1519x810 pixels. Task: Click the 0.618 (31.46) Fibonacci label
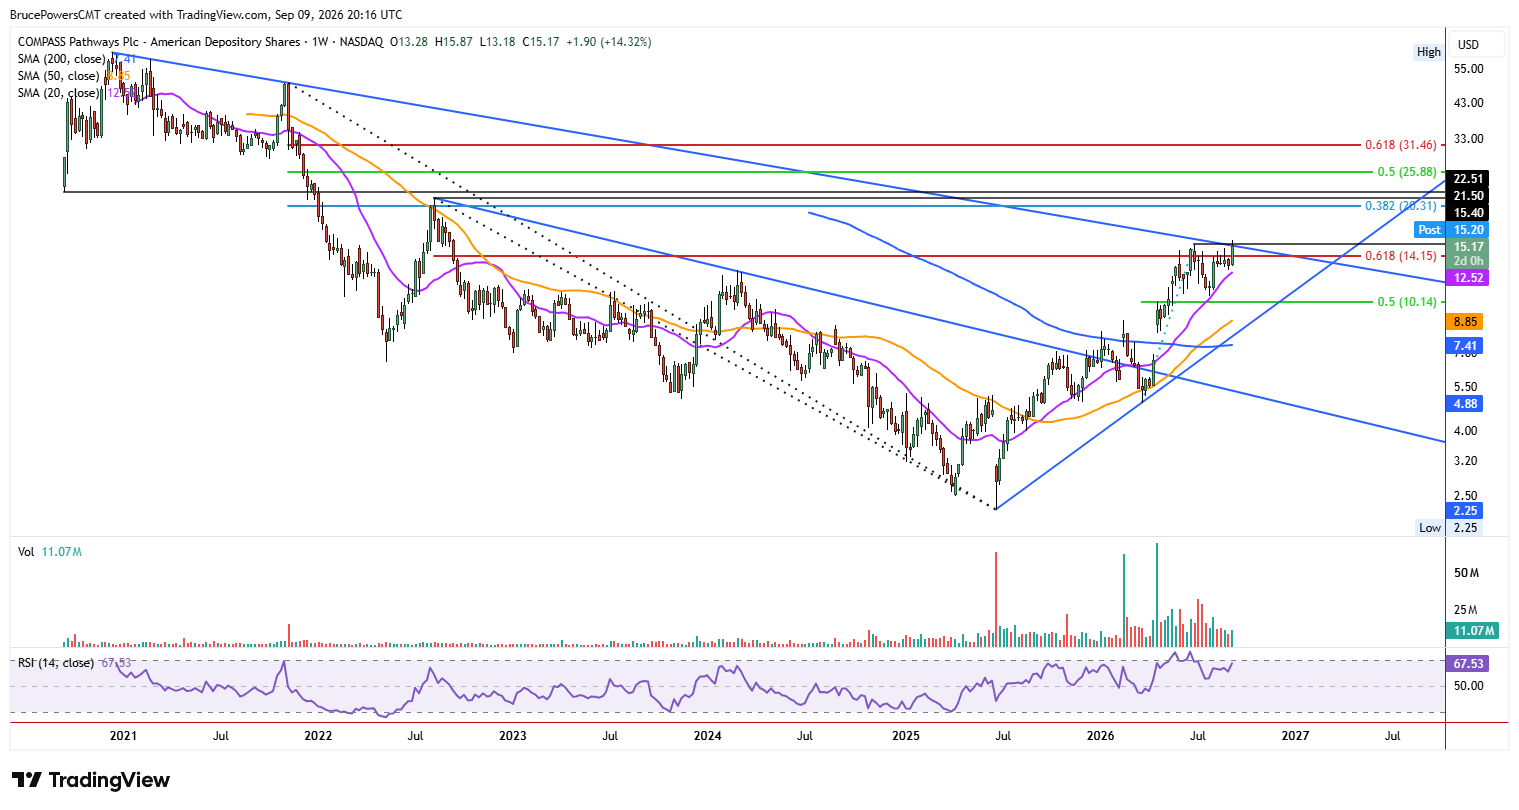click(x=1400, y=145)
